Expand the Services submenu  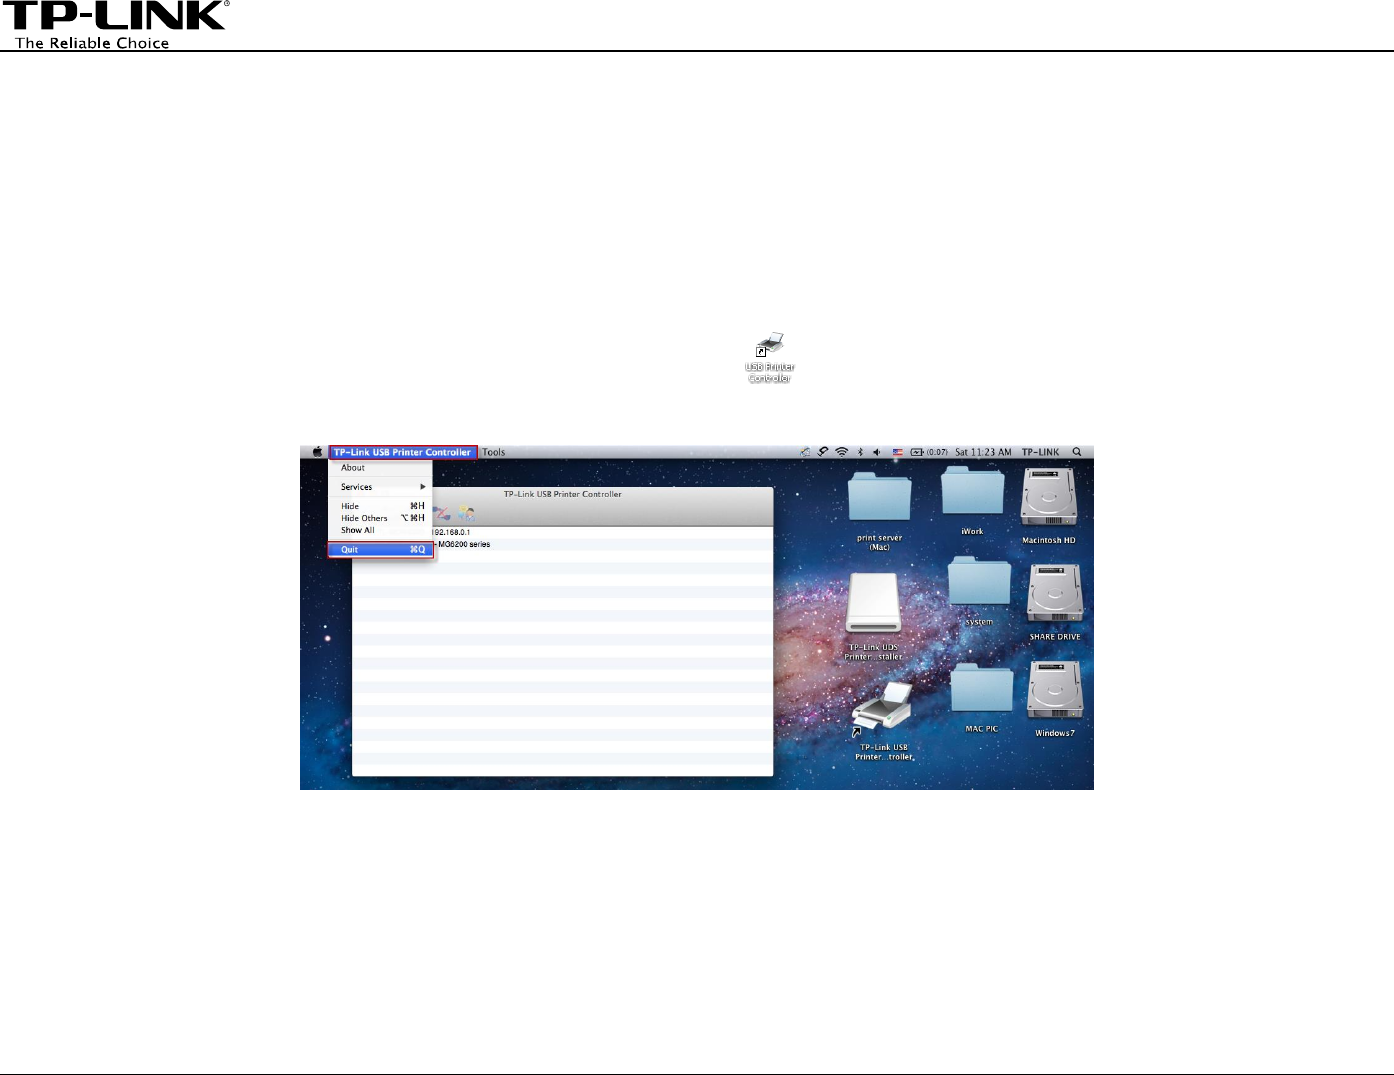coord(381,487)
